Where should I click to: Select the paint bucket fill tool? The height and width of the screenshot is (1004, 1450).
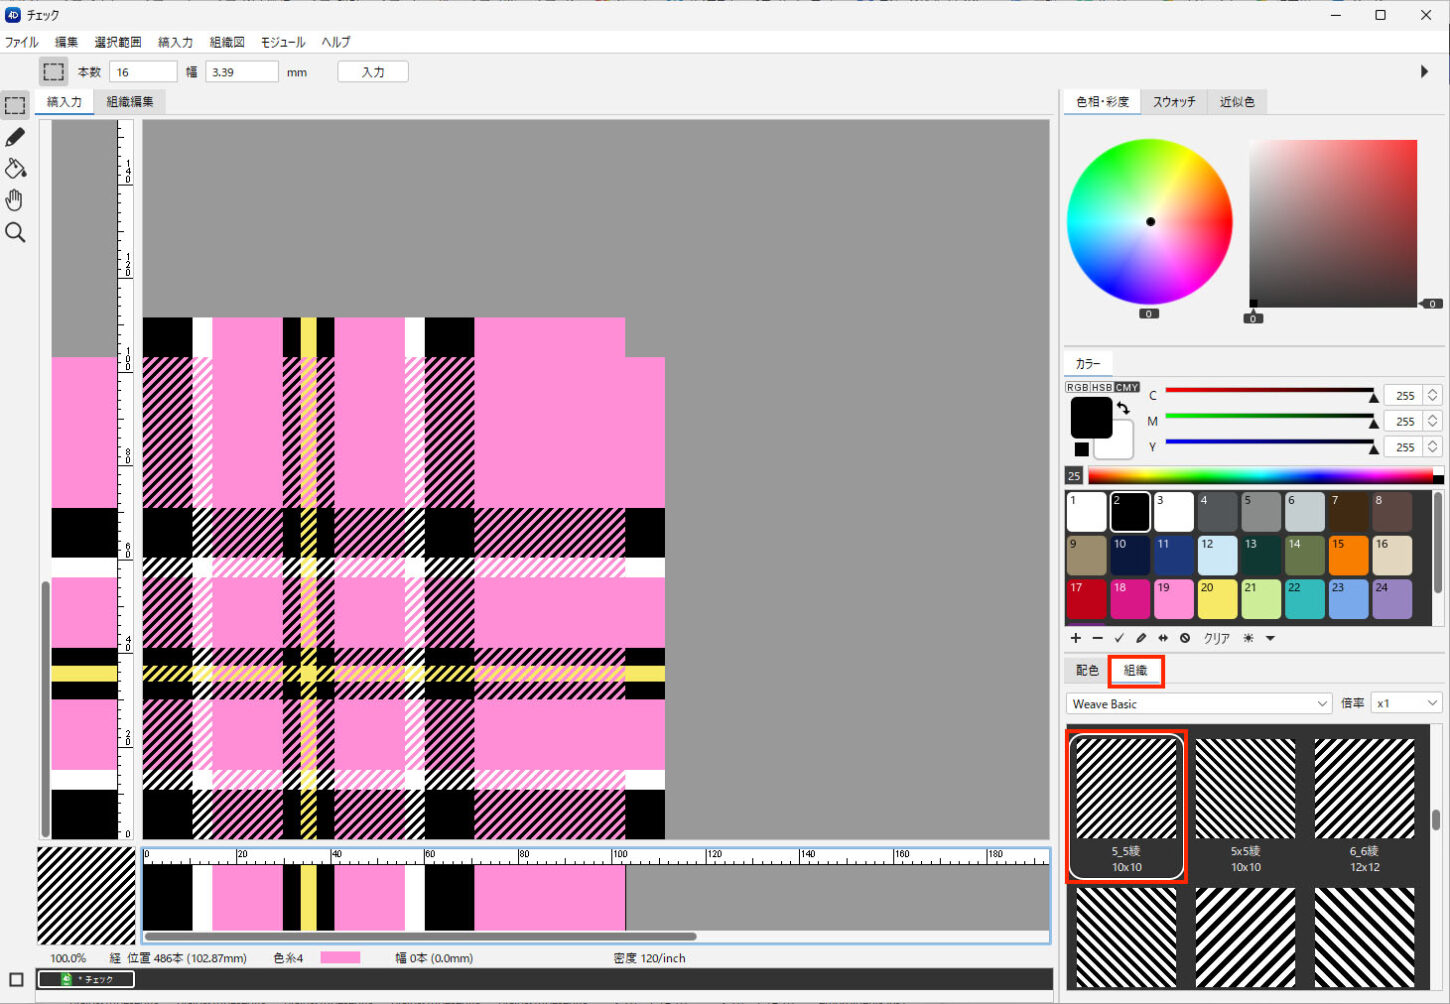(x=15, y=168)
